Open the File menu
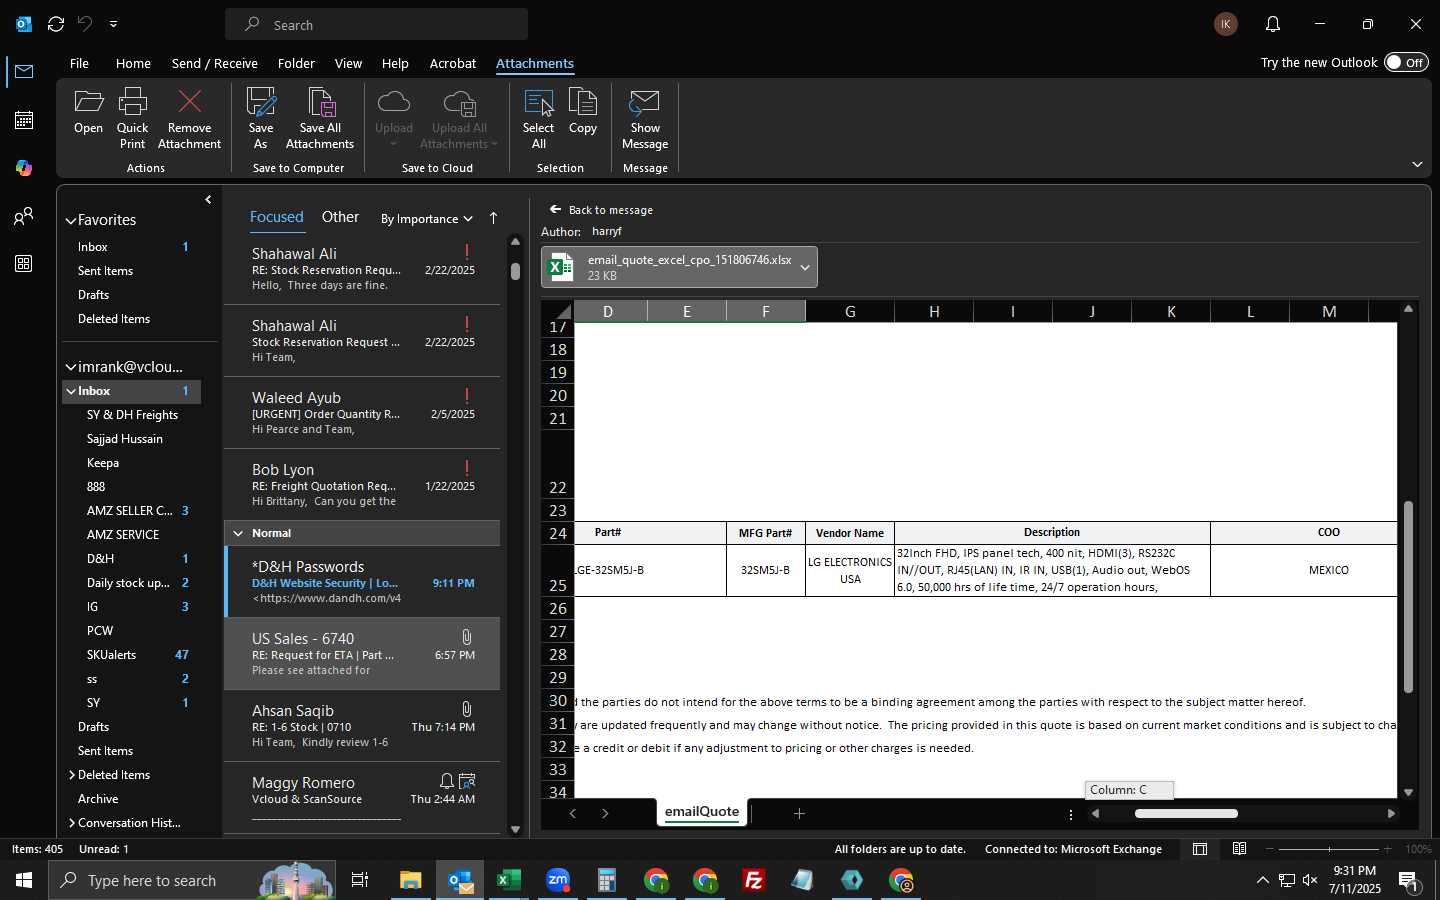The image size is (1440, 900). tap(79, 63)
